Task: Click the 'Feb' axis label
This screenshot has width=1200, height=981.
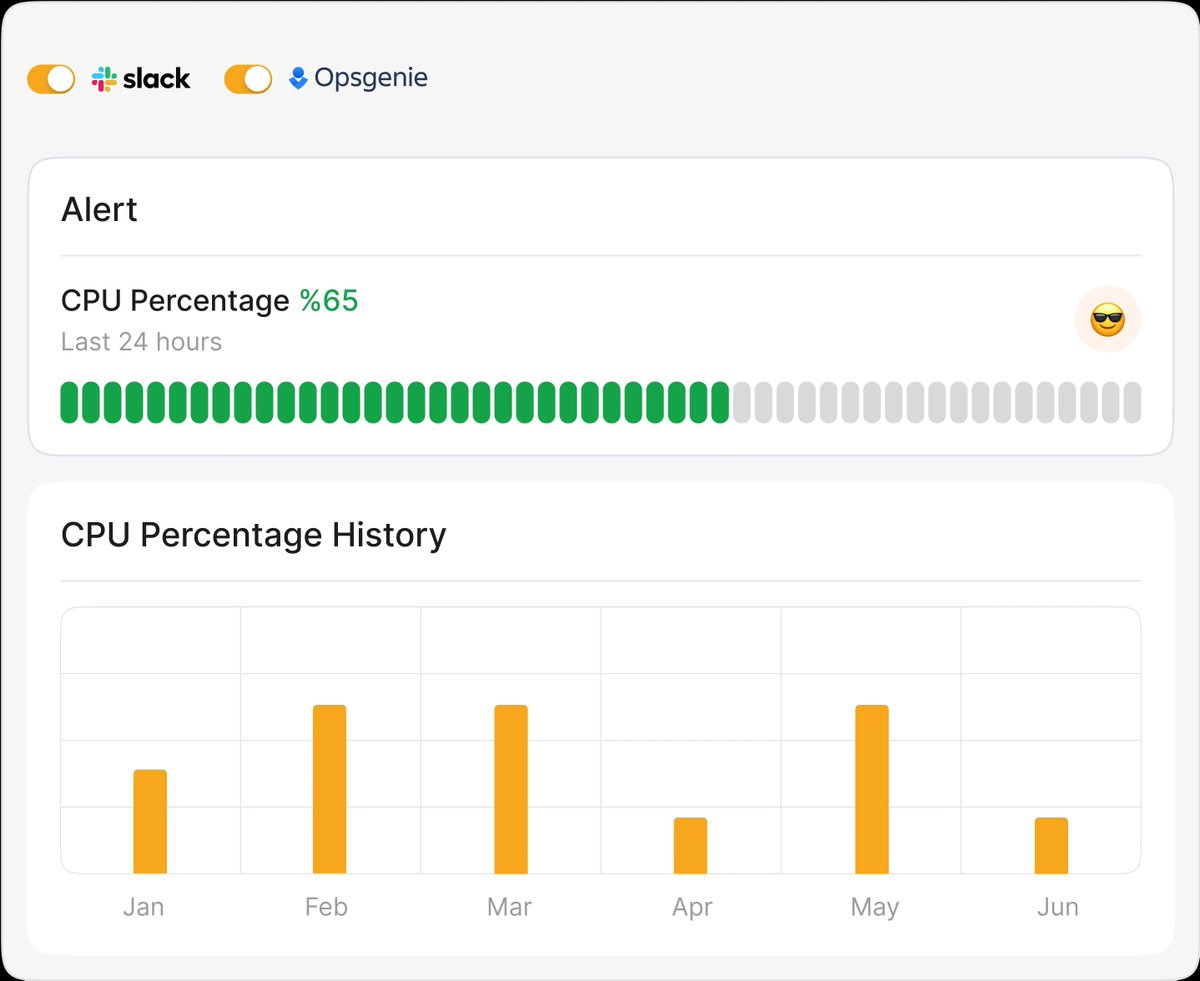Action: pyautogui.click(x=326, y=907)
